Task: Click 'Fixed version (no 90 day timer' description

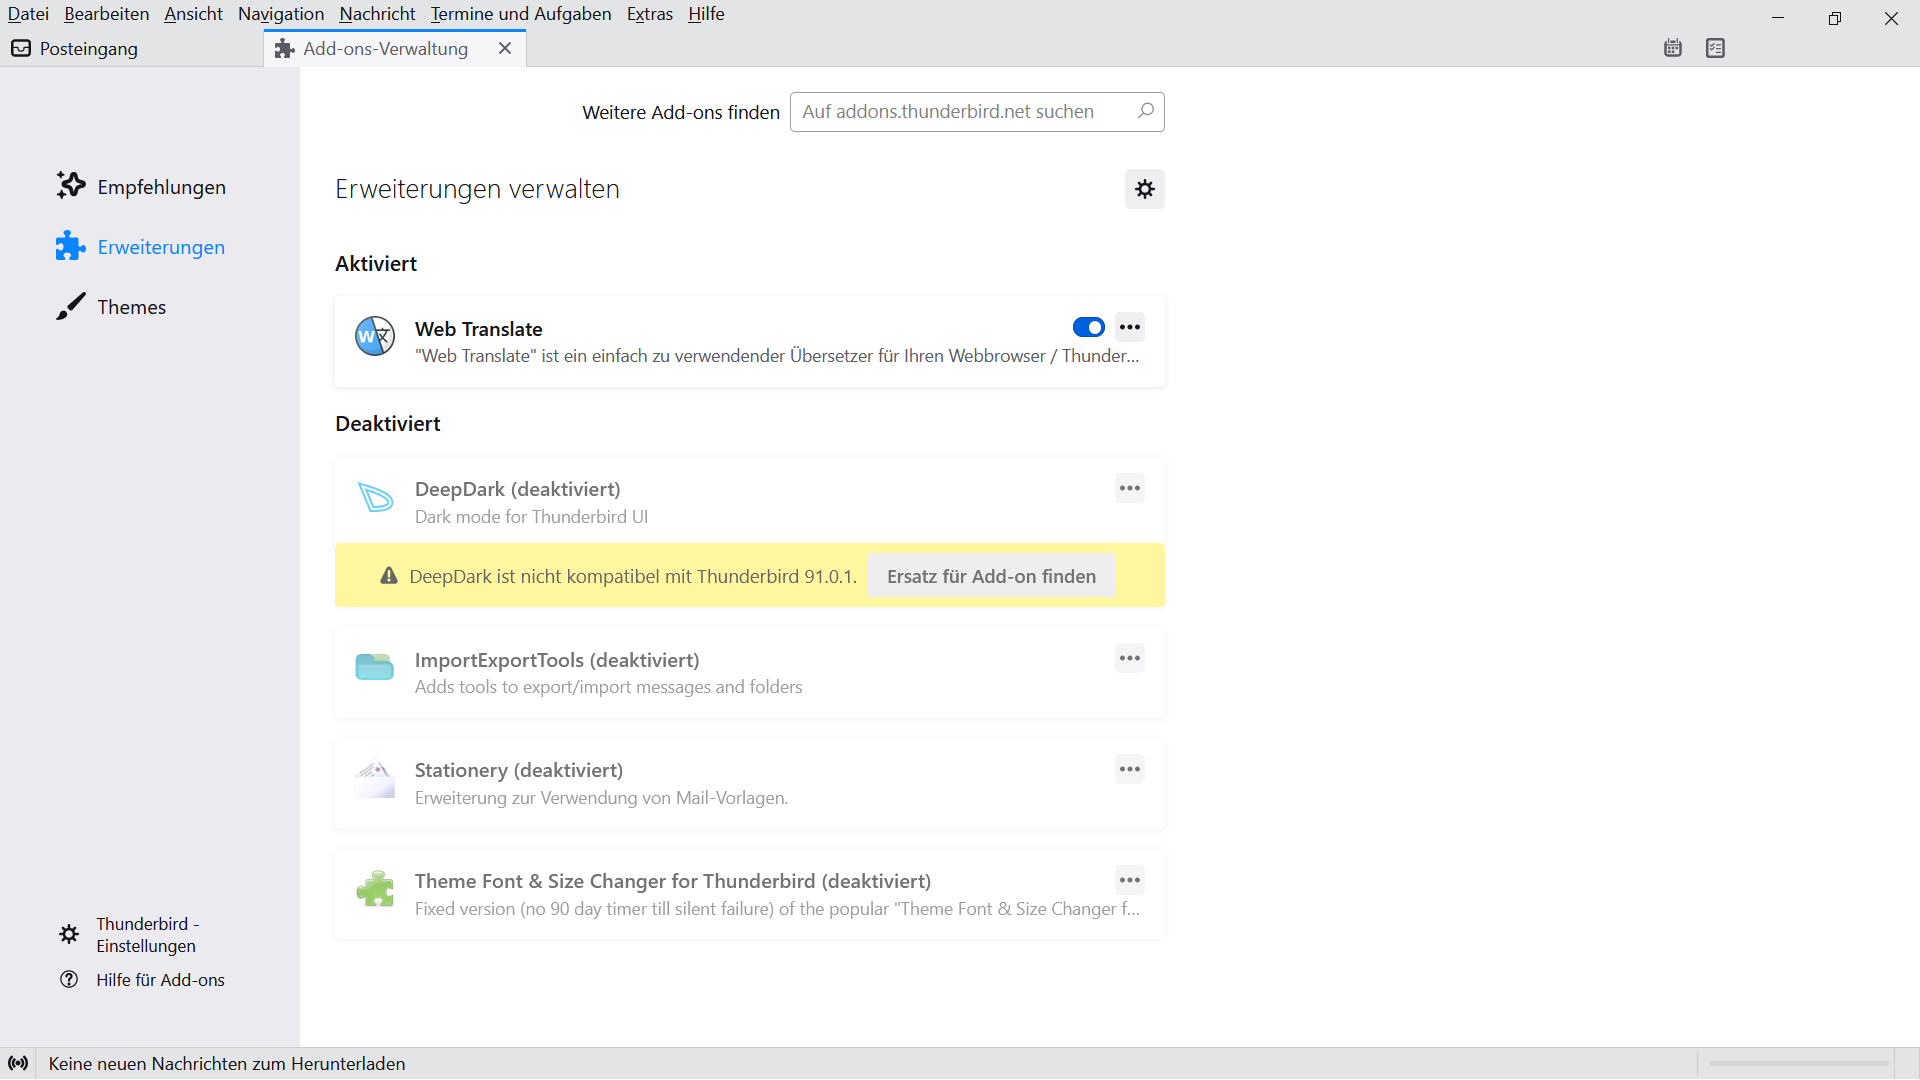Action: (x=777, y=909)
